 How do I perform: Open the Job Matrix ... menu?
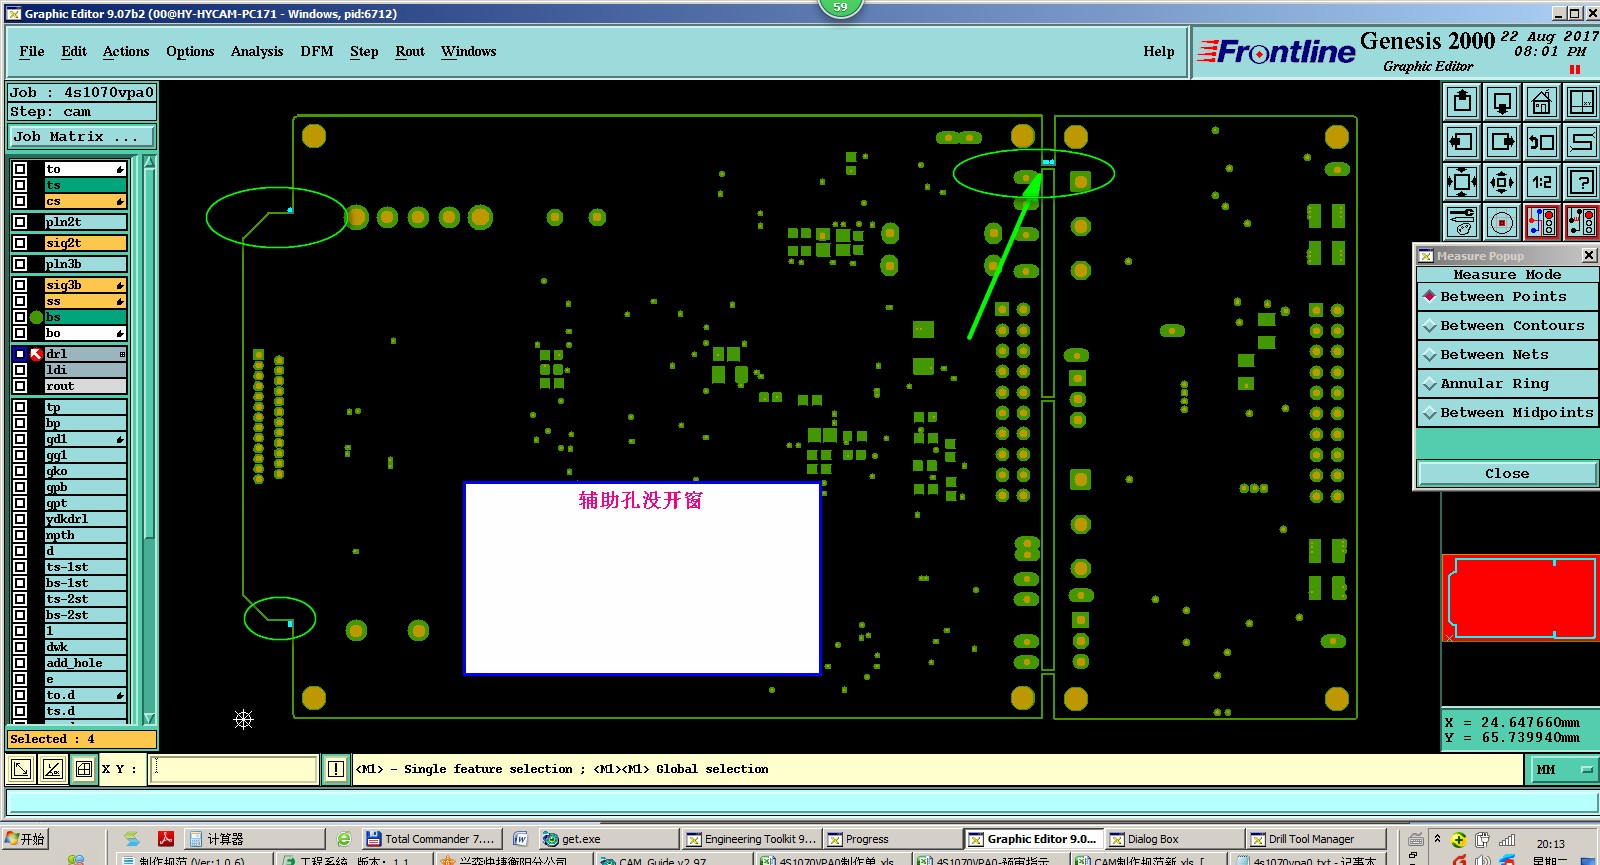83,137
